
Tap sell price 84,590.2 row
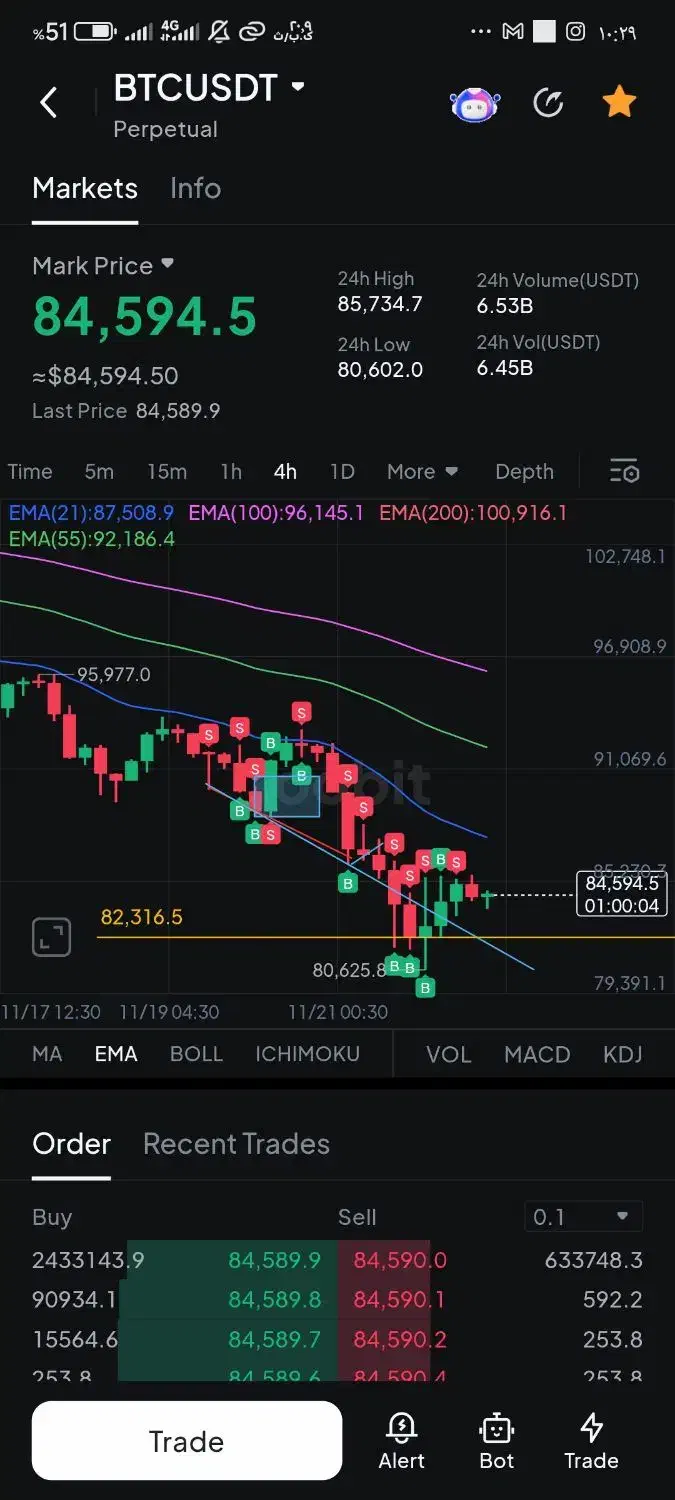tap(400, 1340)
